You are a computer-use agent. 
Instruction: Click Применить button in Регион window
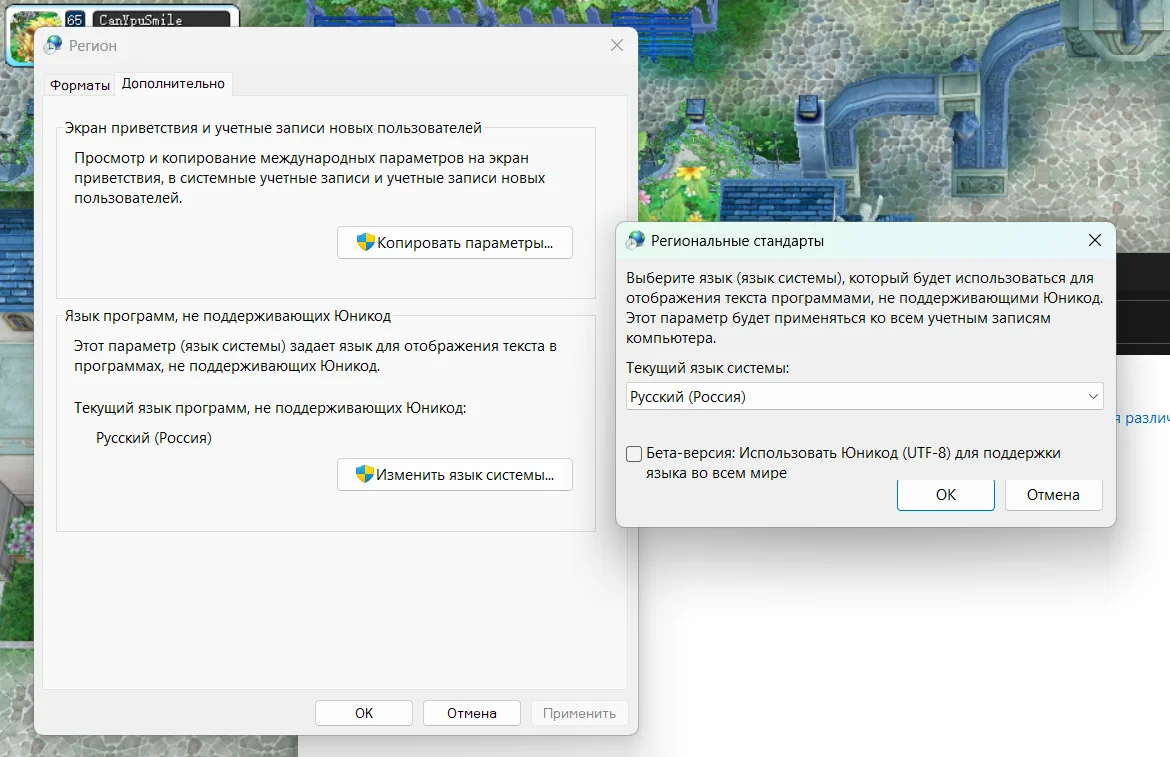coord(580,713)
